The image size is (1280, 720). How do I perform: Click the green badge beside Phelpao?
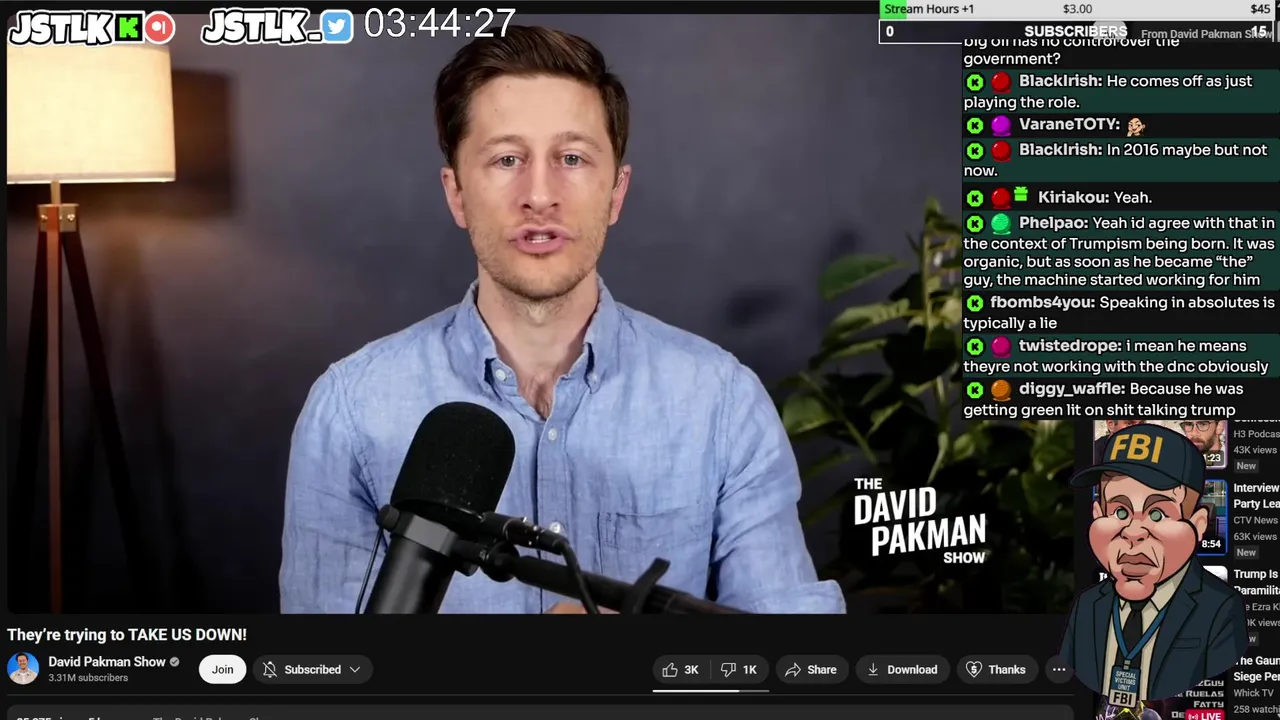tap(1001, 224)
